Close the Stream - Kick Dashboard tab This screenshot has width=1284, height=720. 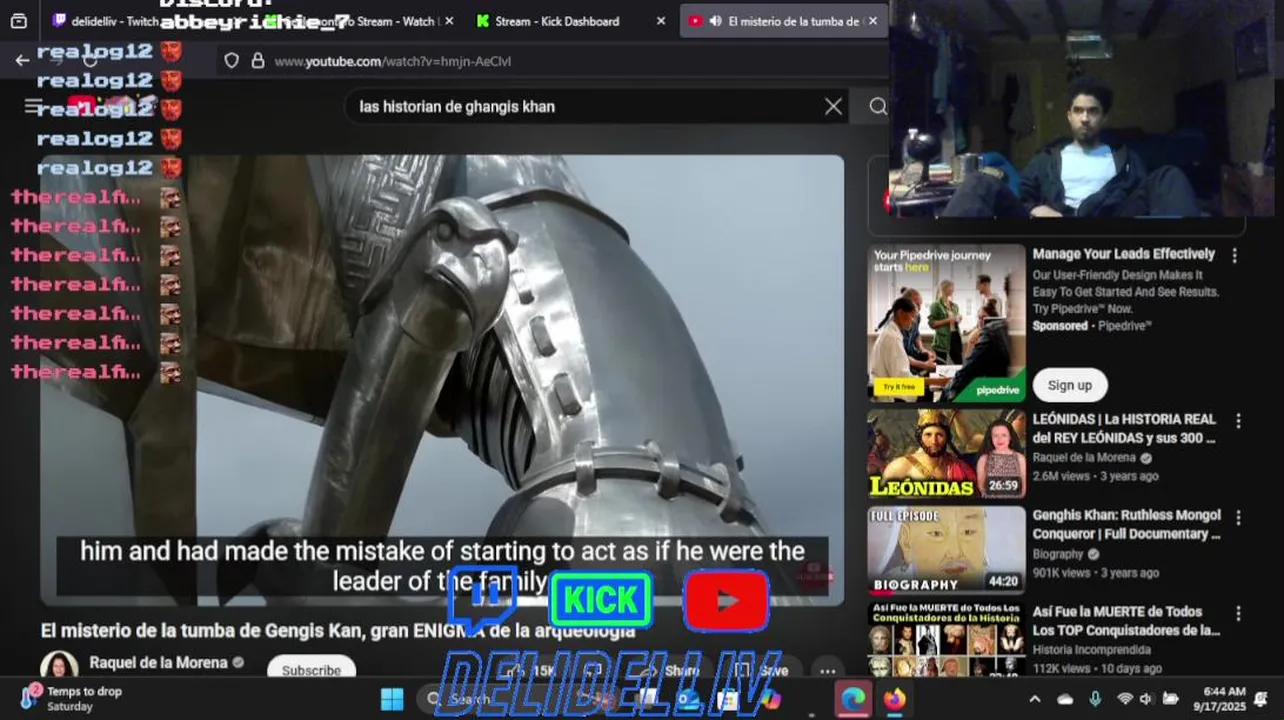[661, 21]
